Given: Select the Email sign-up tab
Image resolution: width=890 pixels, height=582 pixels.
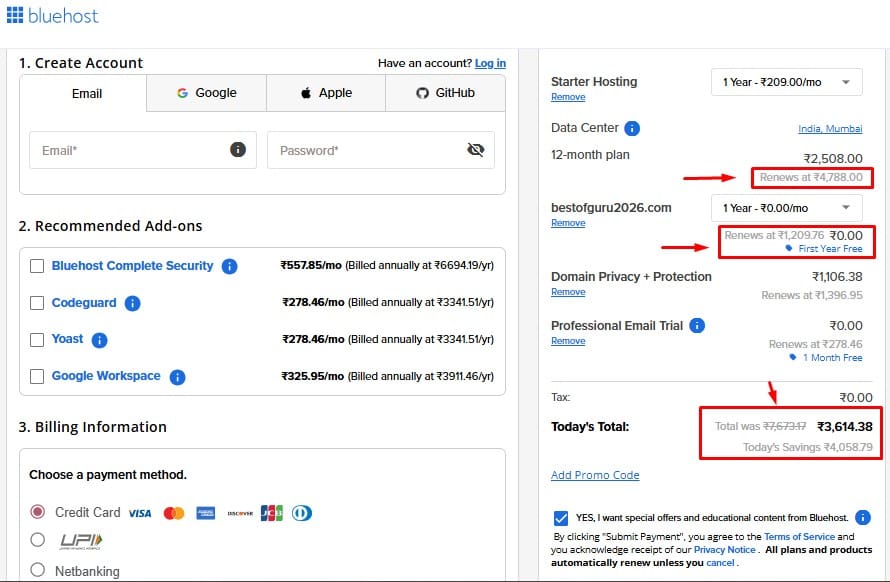Looking at the screenshot, I should pyautogui.click(x=83, y=94).
